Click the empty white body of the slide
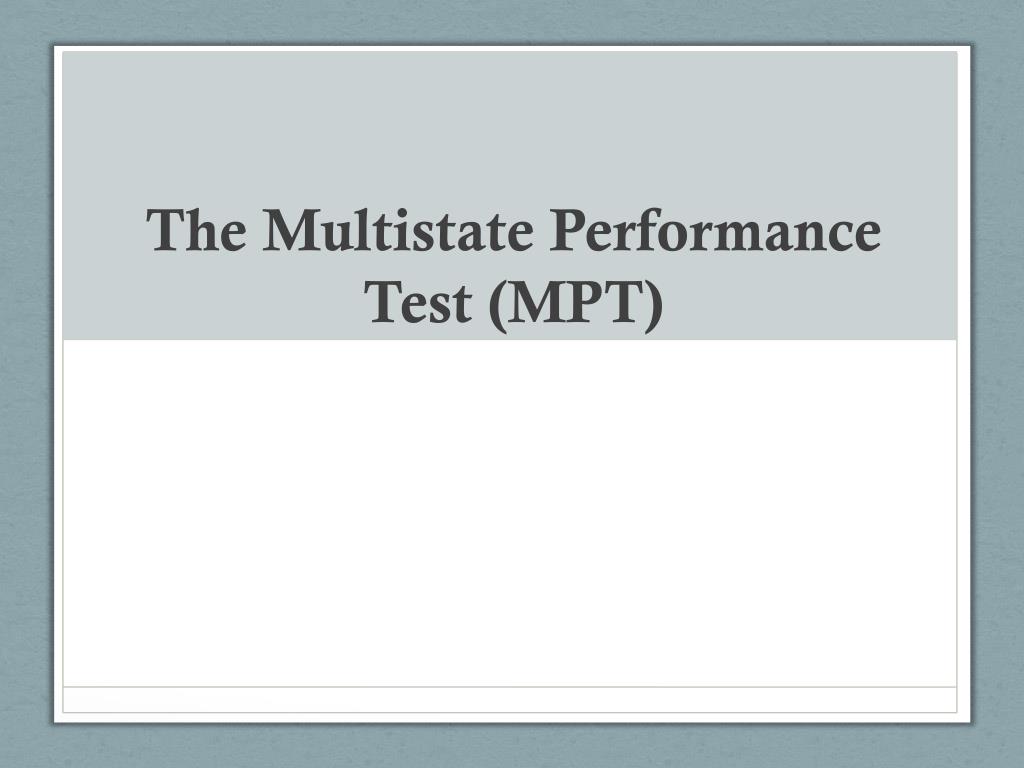The height and width of the screenshot is (768, 1024). pyautogui.click(x=509, y=513)
